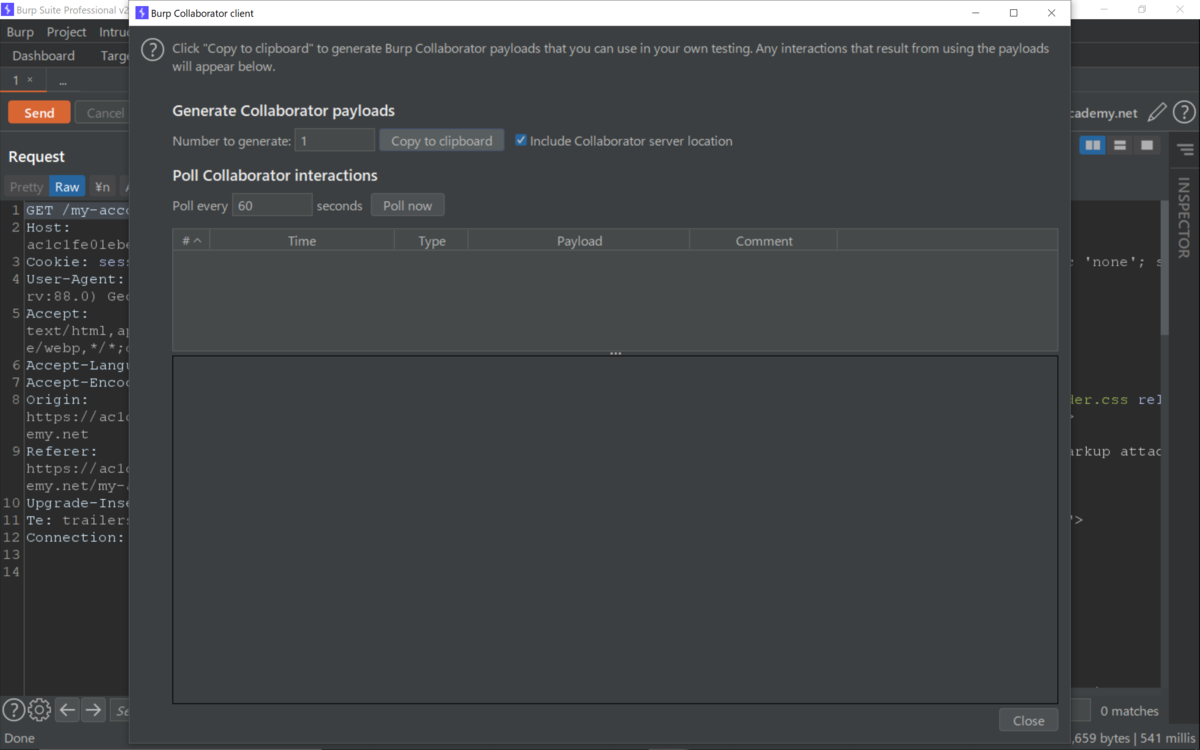Viewport: 1200px width, 750px height.
Task: Click the split pane divider dots handle
Action: (615, 353)
